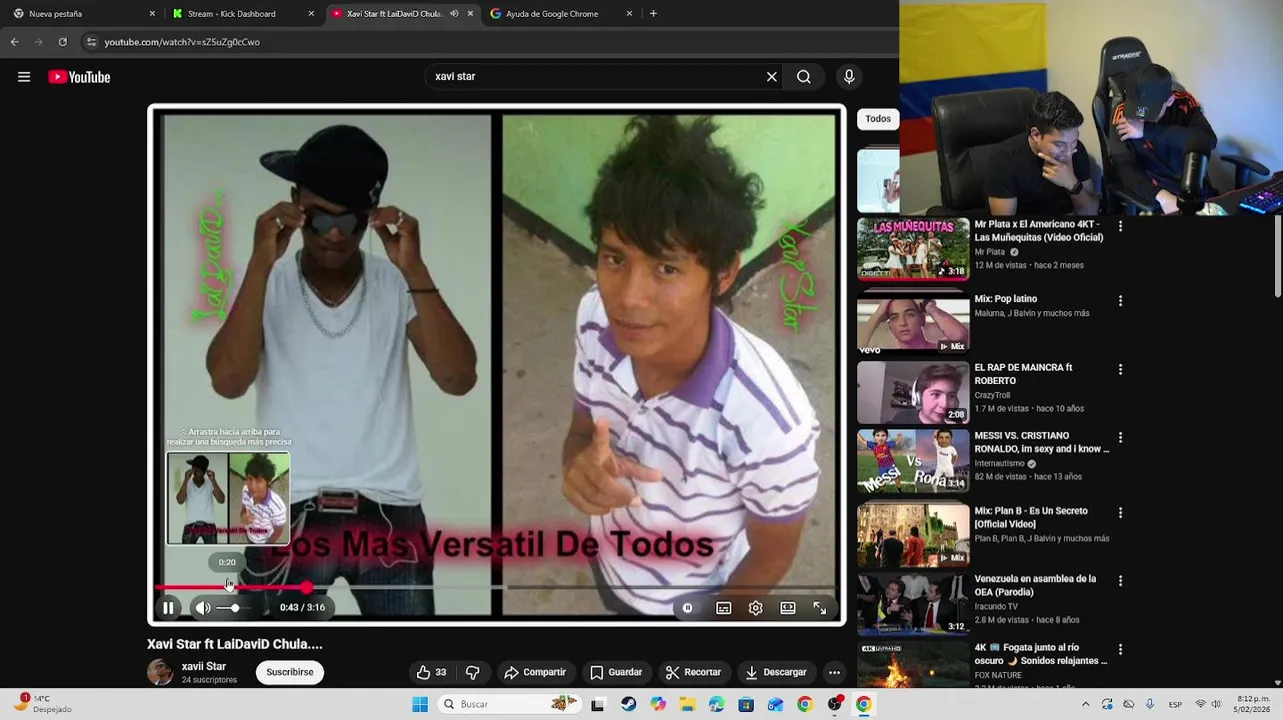
Task: Clear the search box with the X
Action: 771,77
